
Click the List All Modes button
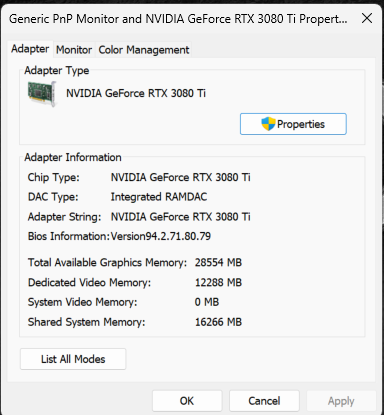(x=73, y=359)
